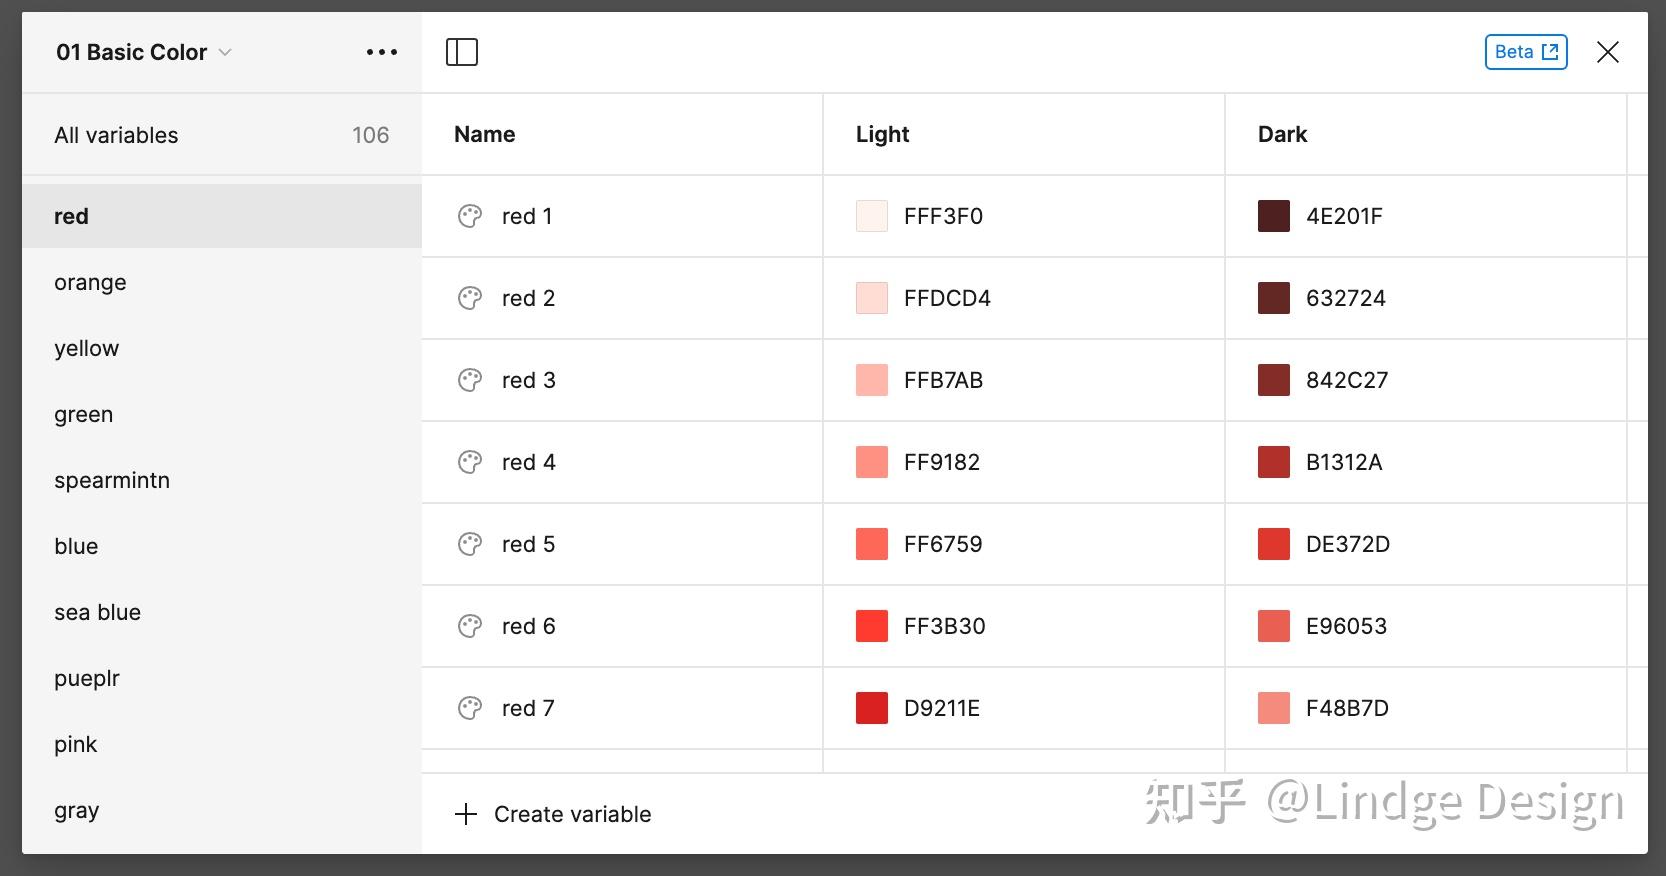1666x876 pixels.
Task: Open the three-dots collection options menu
Action: click(x=381, y=52)
